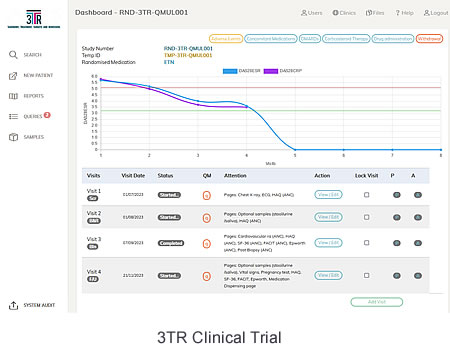Open the Search sidebar item
Viewport: 450px width, 360px height.
click(x=25, y=55)
